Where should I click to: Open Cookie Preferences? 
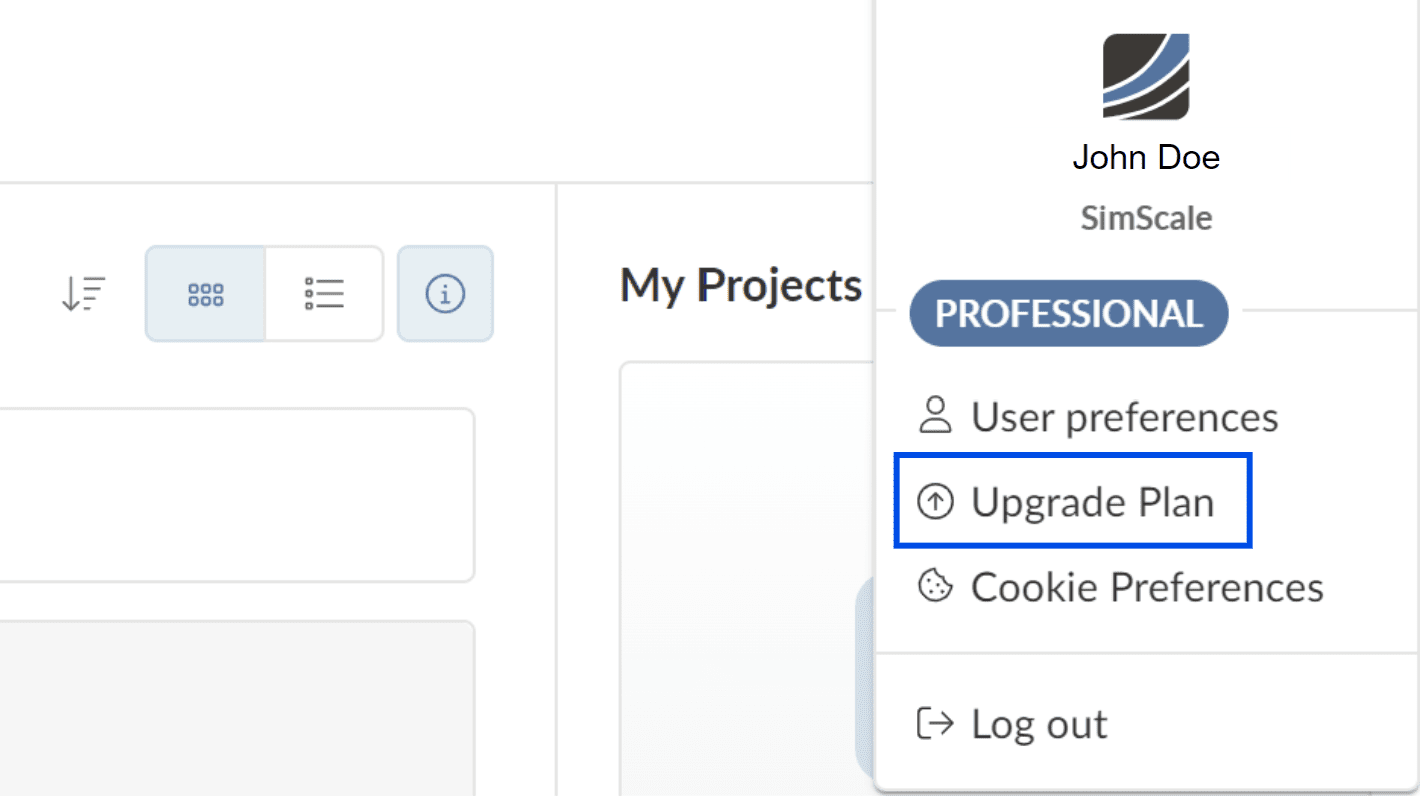[x=1146, y=587]
